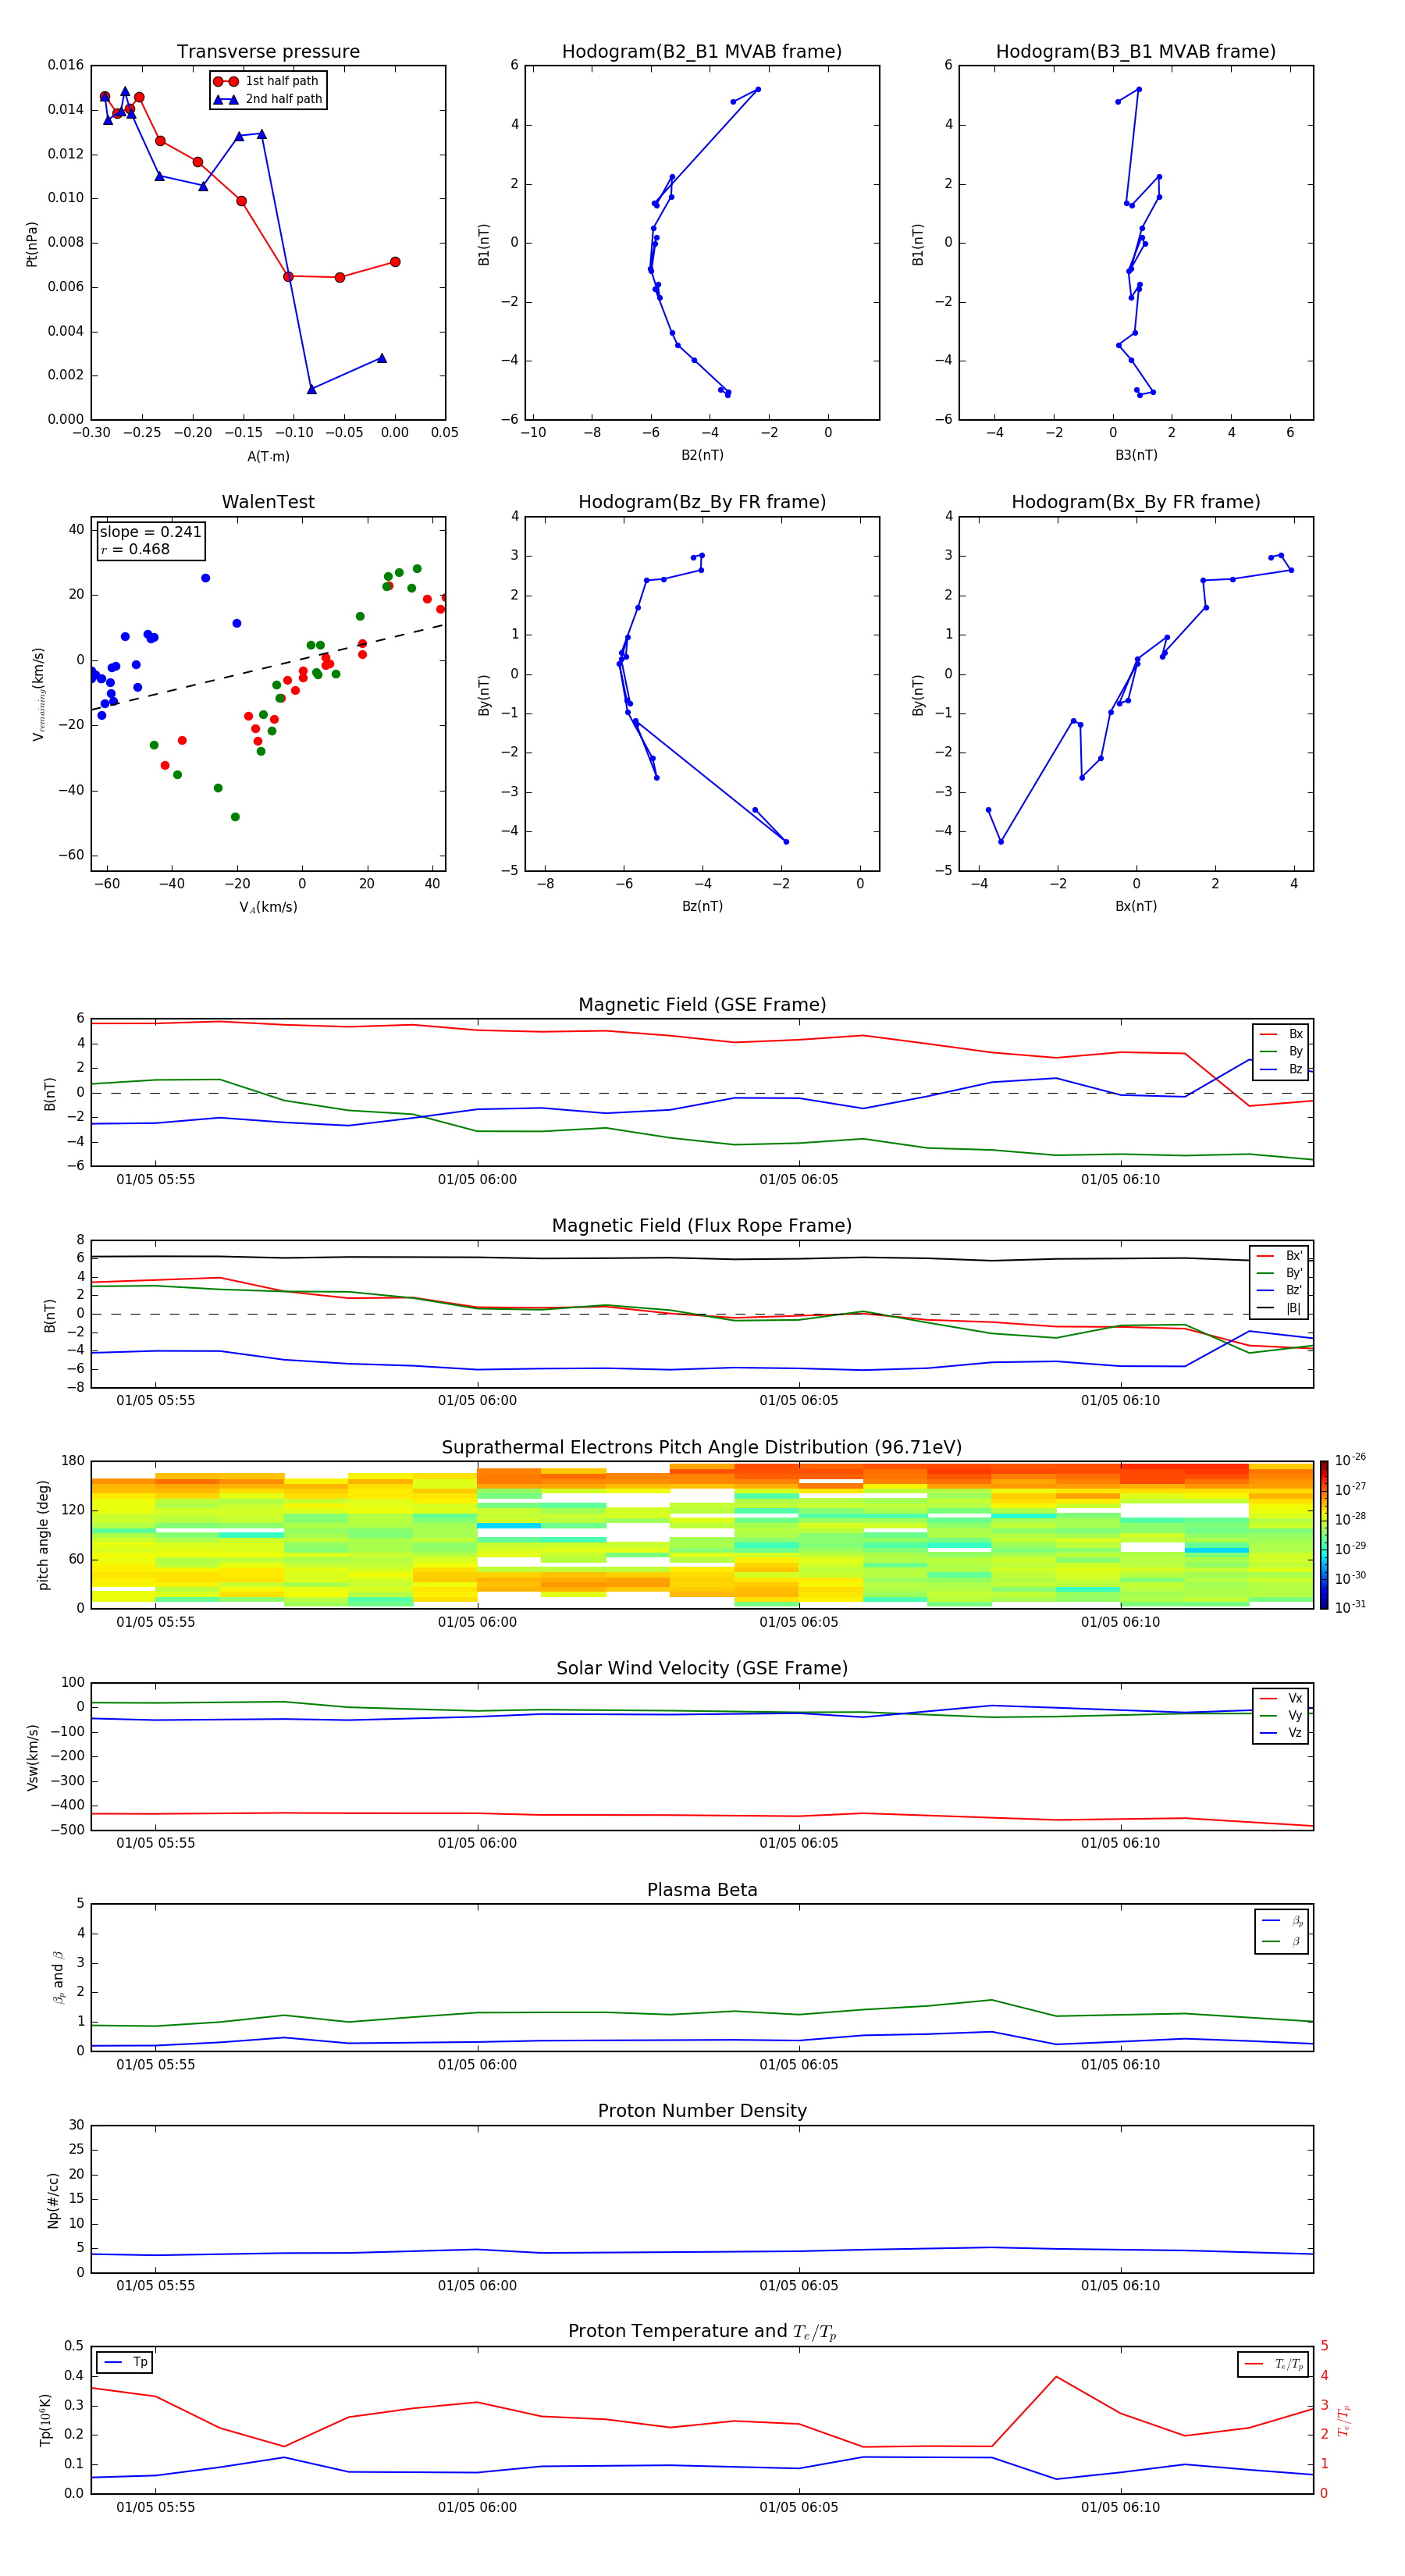Click the Te/Tp legend in temperature plot

pos(1273,2365)
